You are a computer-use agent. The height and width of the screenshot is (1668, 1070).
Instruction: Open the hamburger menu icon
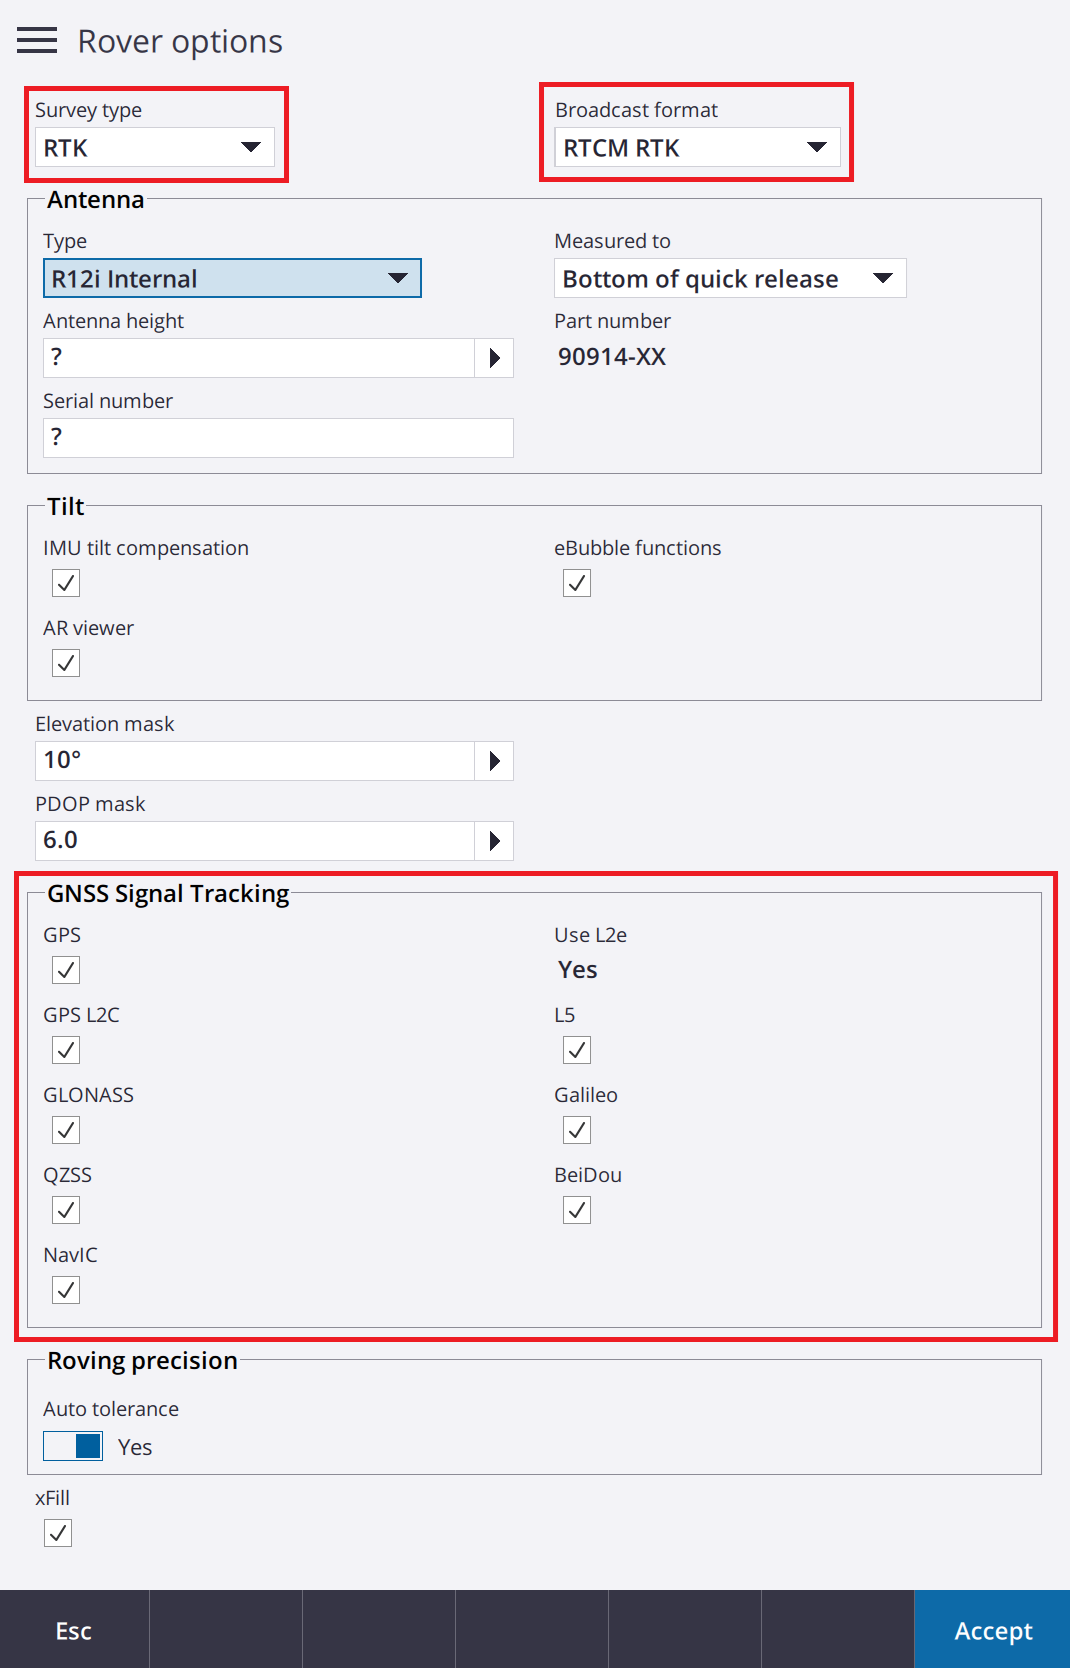(37, 41)
